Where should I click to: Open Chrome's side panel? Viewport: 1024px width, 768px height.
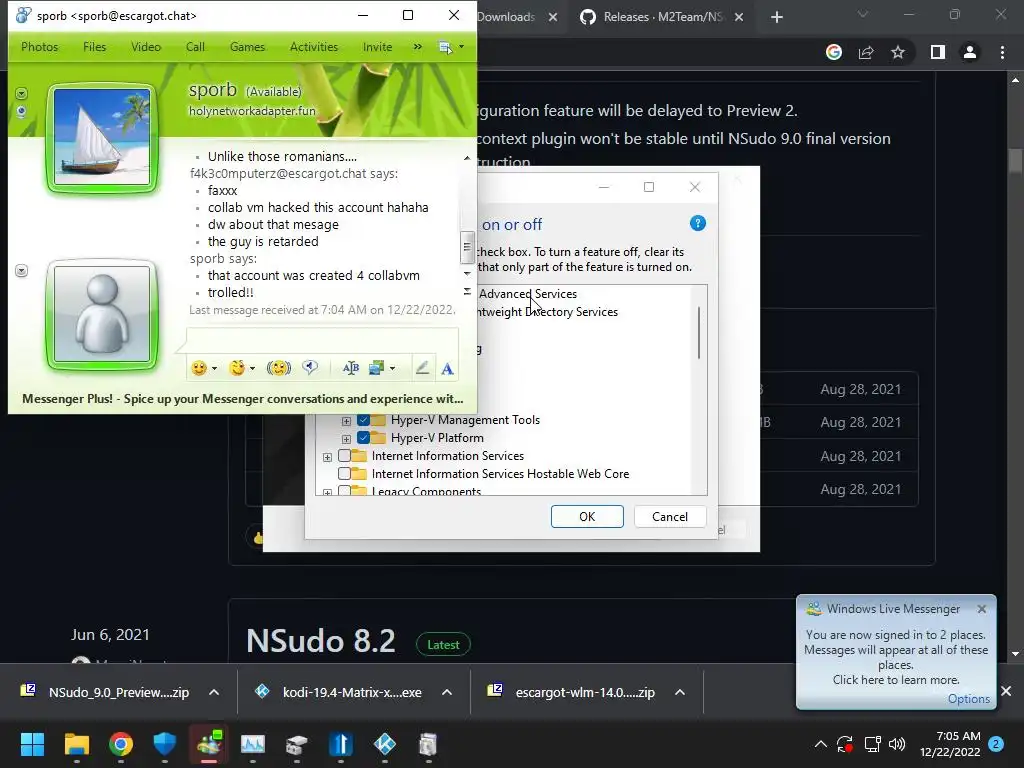pyautogui.click(x=938, y=52)
